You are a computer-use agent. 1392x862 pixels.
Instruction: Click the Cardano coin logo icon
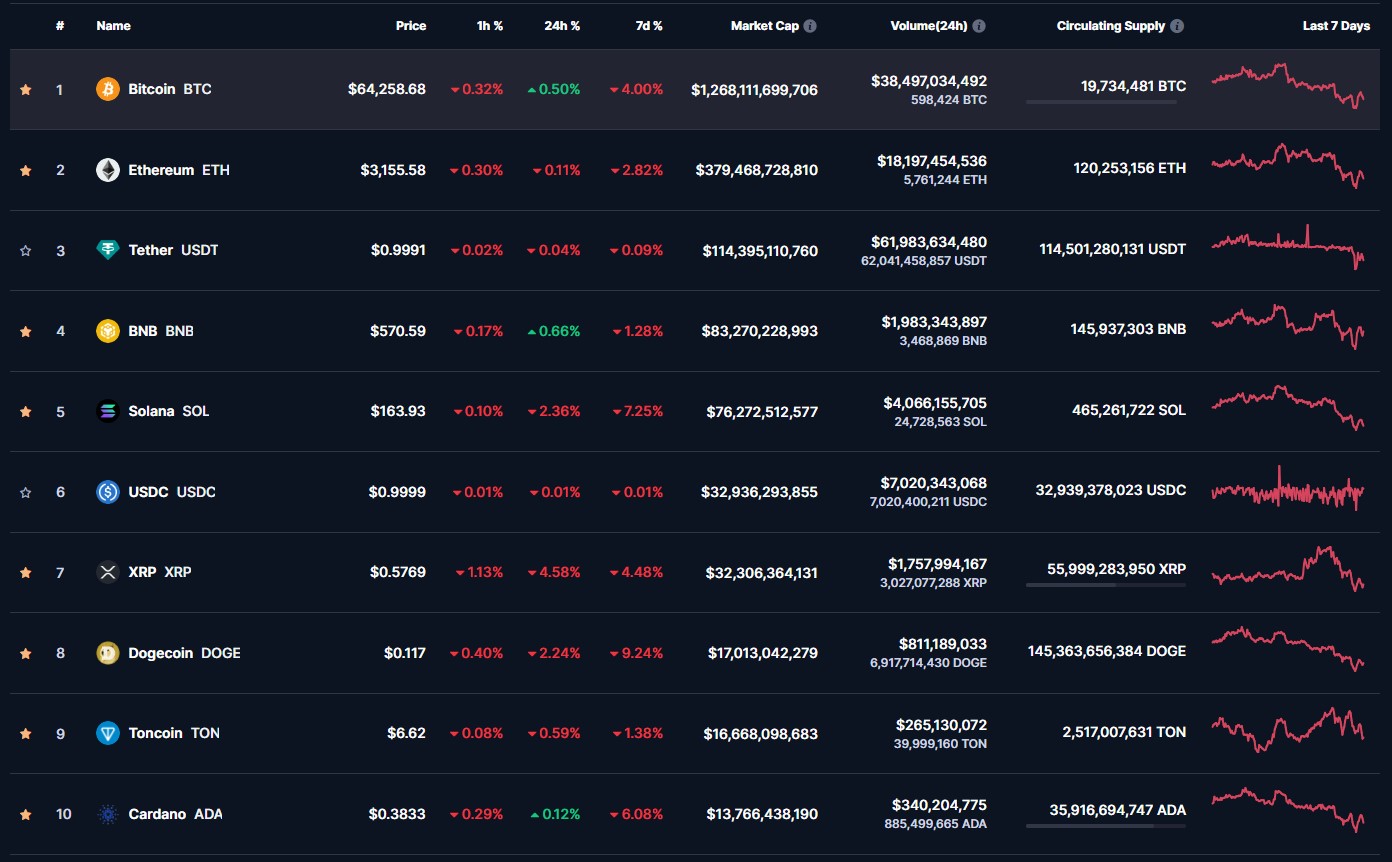click(x=107, y=814)
